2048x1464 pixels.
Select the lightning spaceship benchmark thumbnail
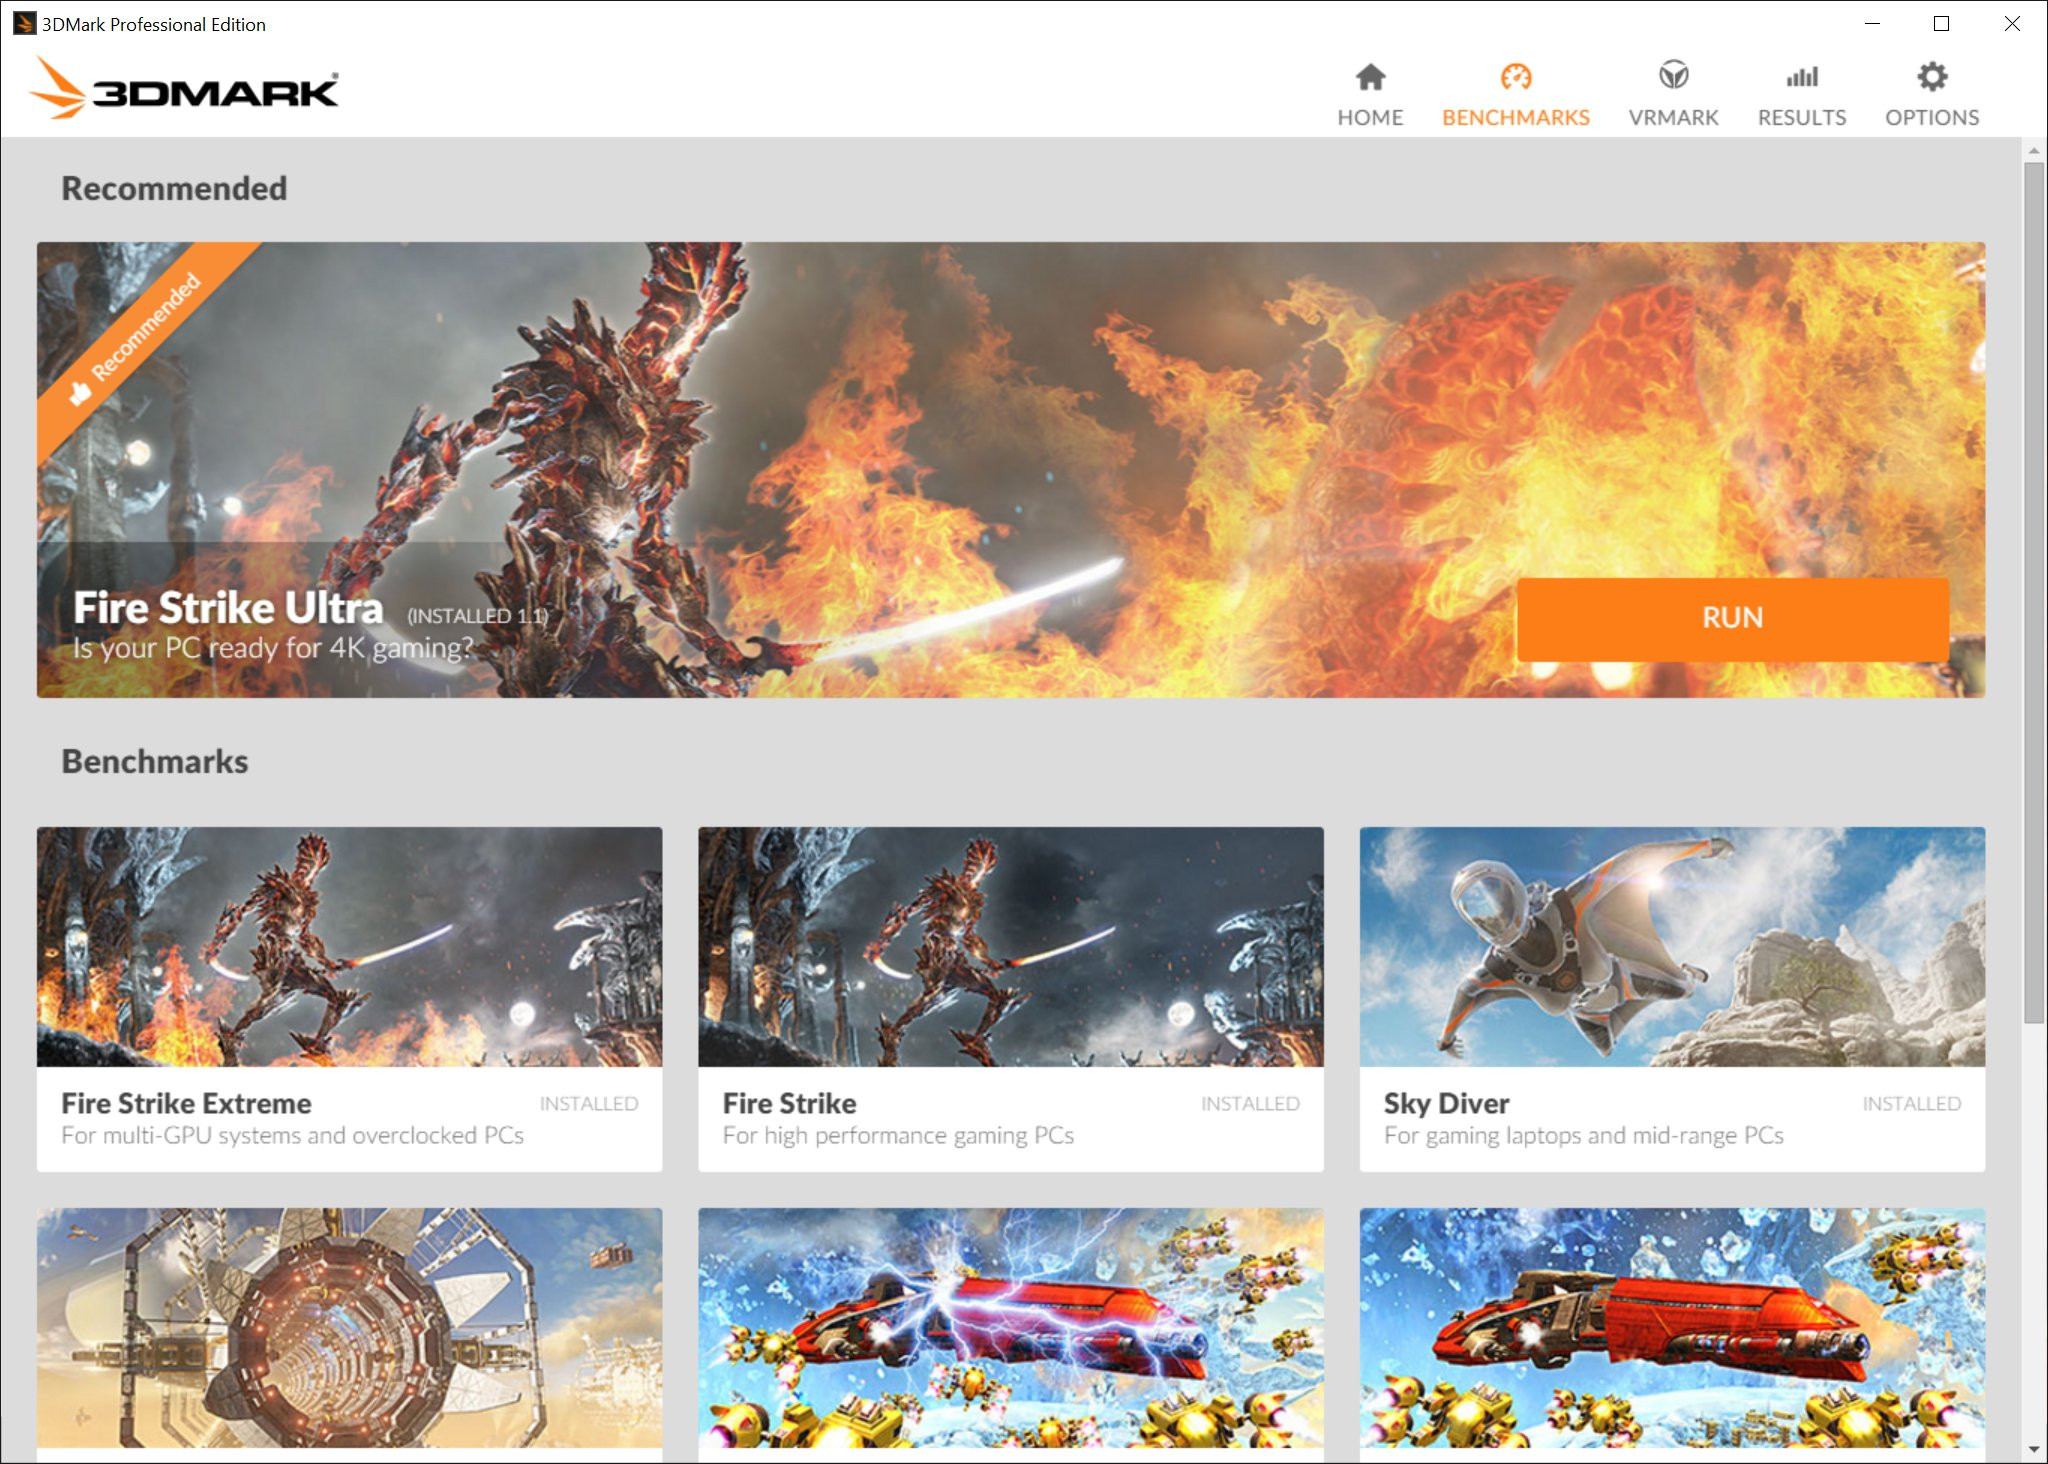click(1010, 1328)
